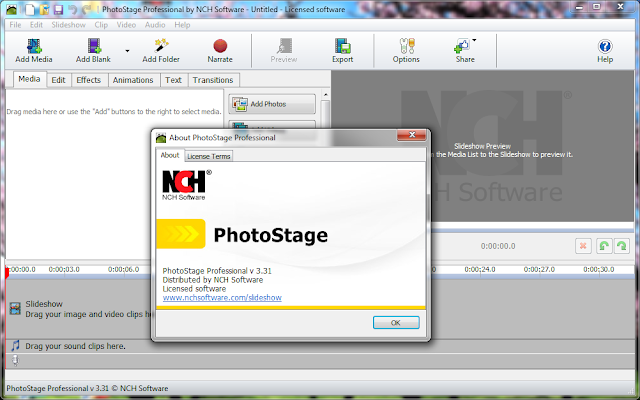Click the Open project folder icon in title bar
Image resolution: width=640 pixels, height=400 pixels.
tap(44, 9)
